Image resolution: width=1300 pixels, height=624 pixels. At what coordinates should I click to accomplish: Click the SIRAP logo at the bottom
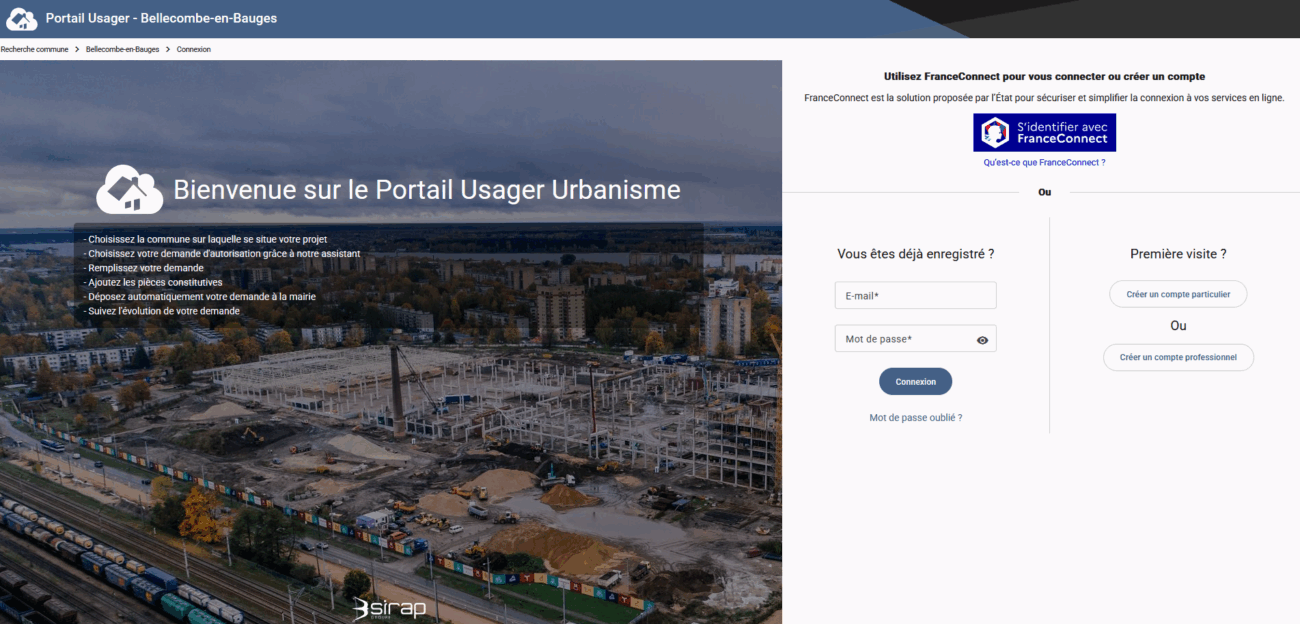[390, 608]
